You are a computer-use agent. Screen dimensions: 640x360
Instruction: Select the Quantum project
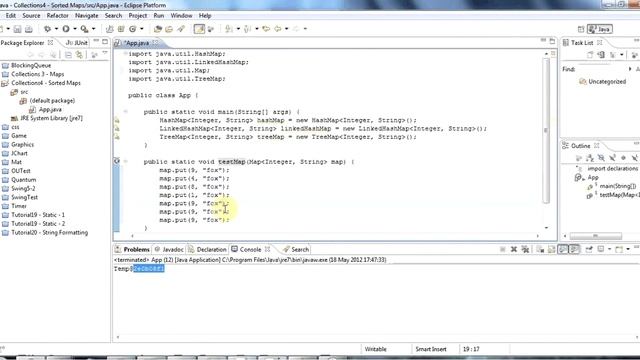(x=19, y=180)
